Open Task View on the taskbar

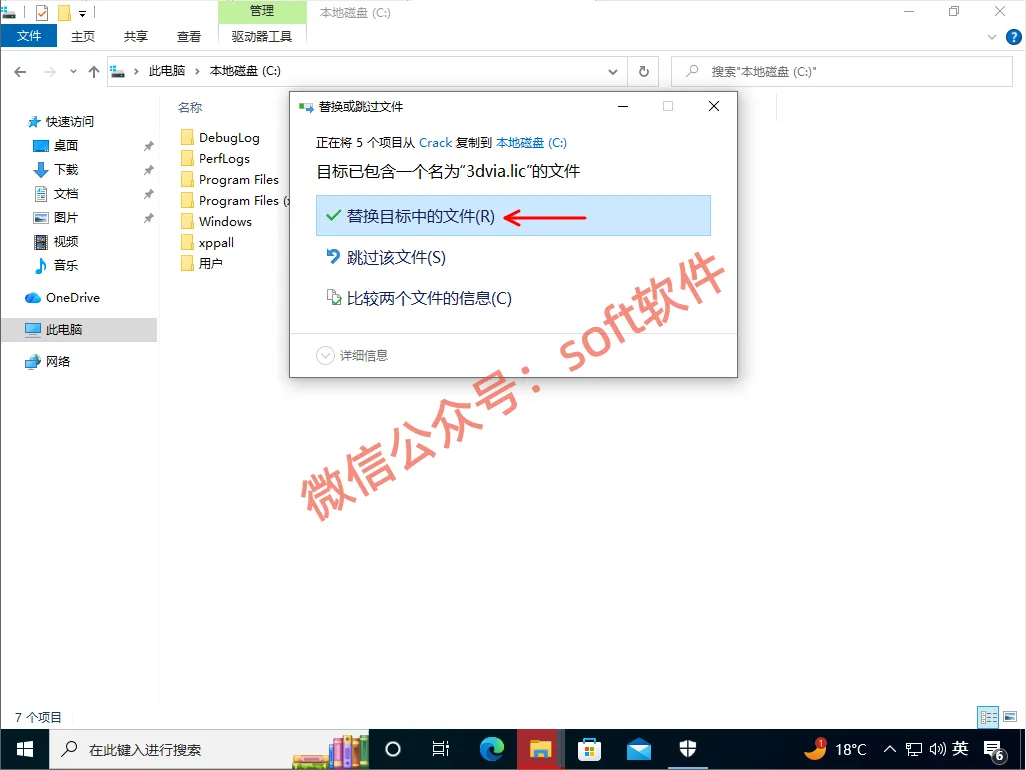pos(441,750)
